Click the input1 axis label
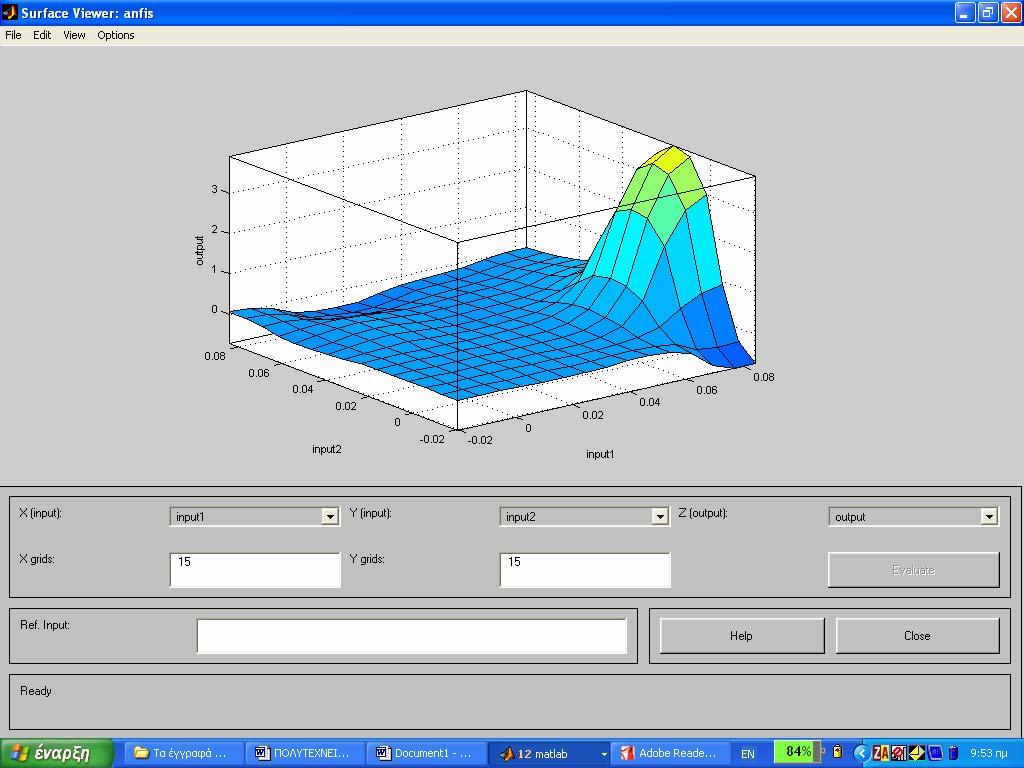 pos(600,454)
